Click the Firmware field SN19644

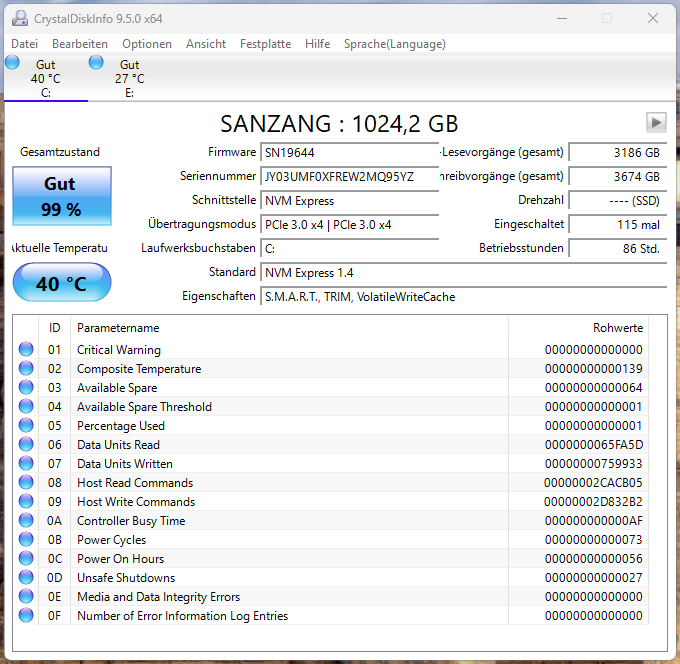(x=350, y=153)
